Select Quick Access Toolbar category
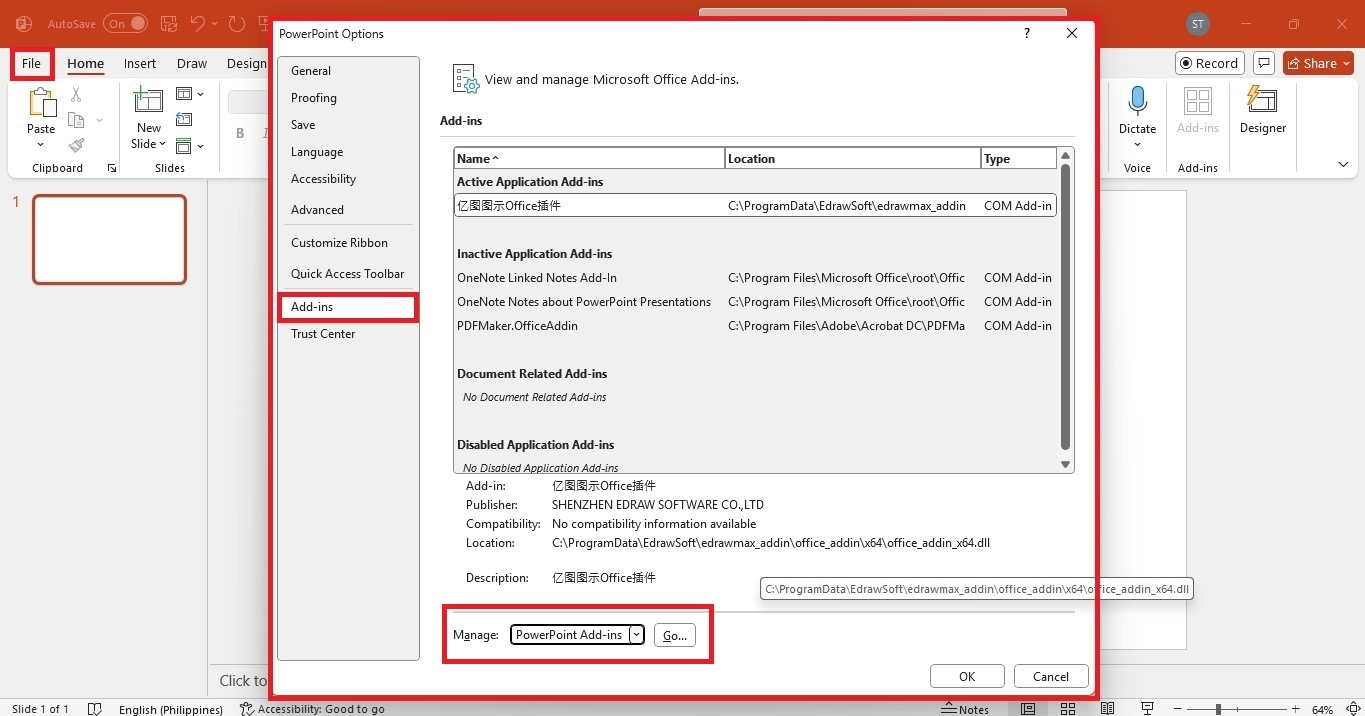Viewport: 1365px width, 716px height. [347, 274]
